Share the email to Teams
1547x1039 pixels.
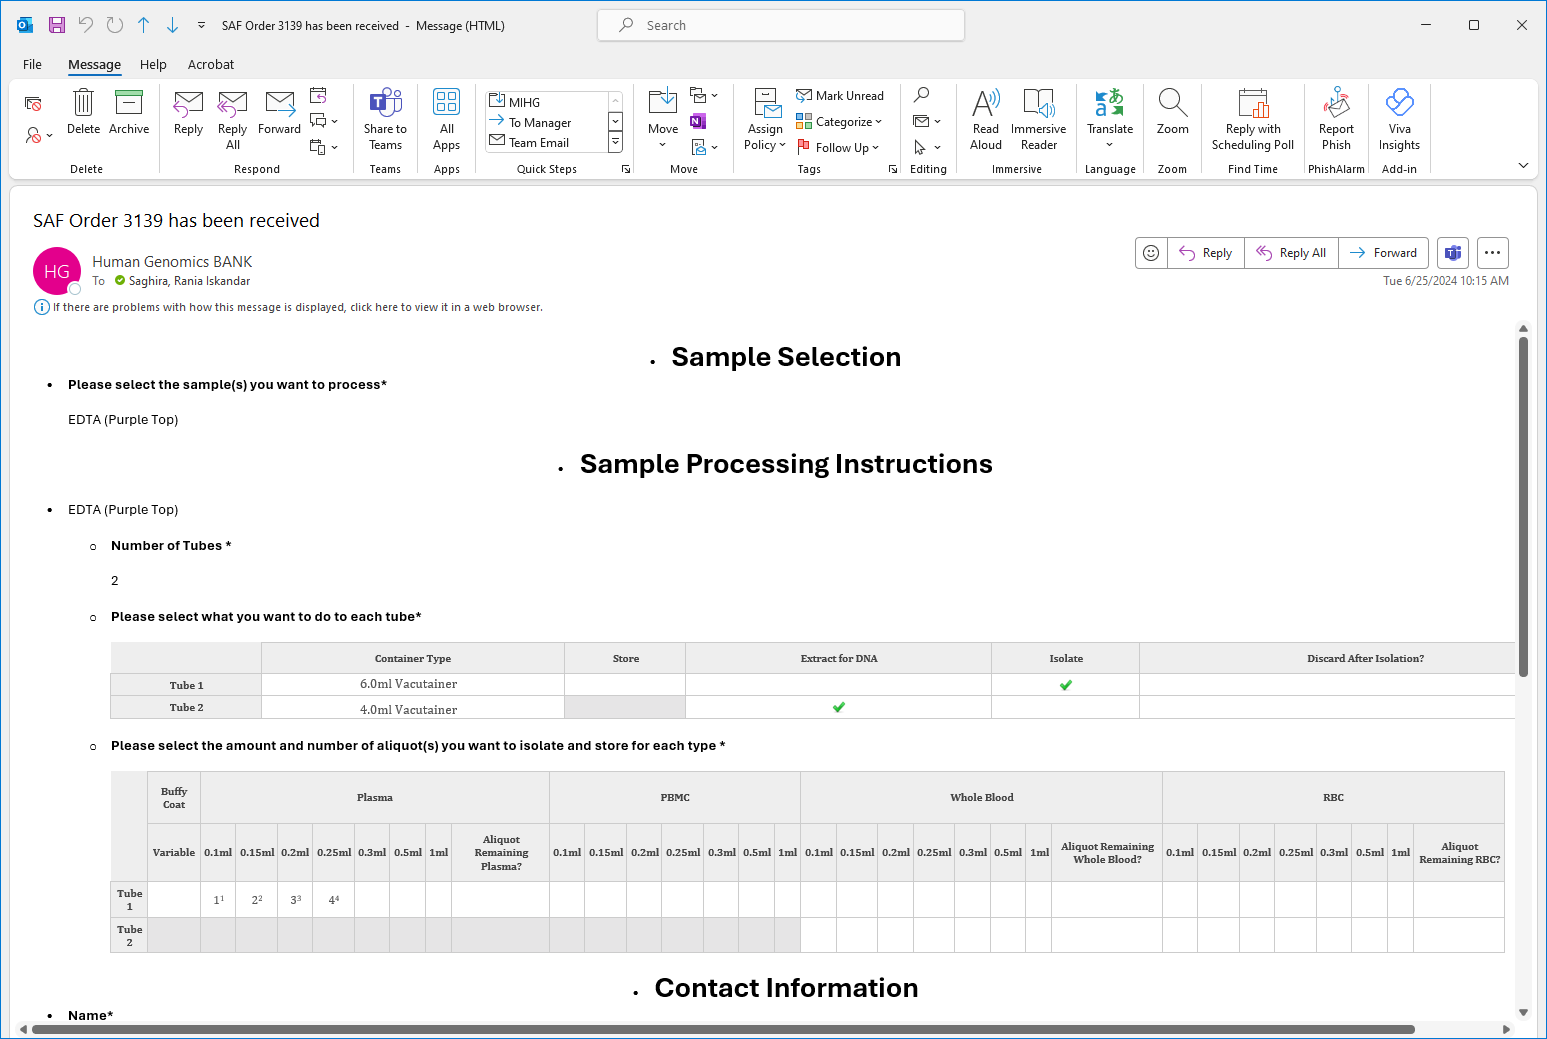[385, 119]
